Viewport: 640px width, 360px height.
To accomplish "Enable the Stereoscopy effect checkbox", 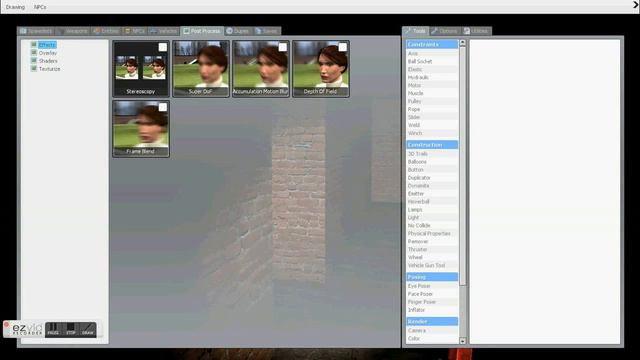I will (162, 47).
